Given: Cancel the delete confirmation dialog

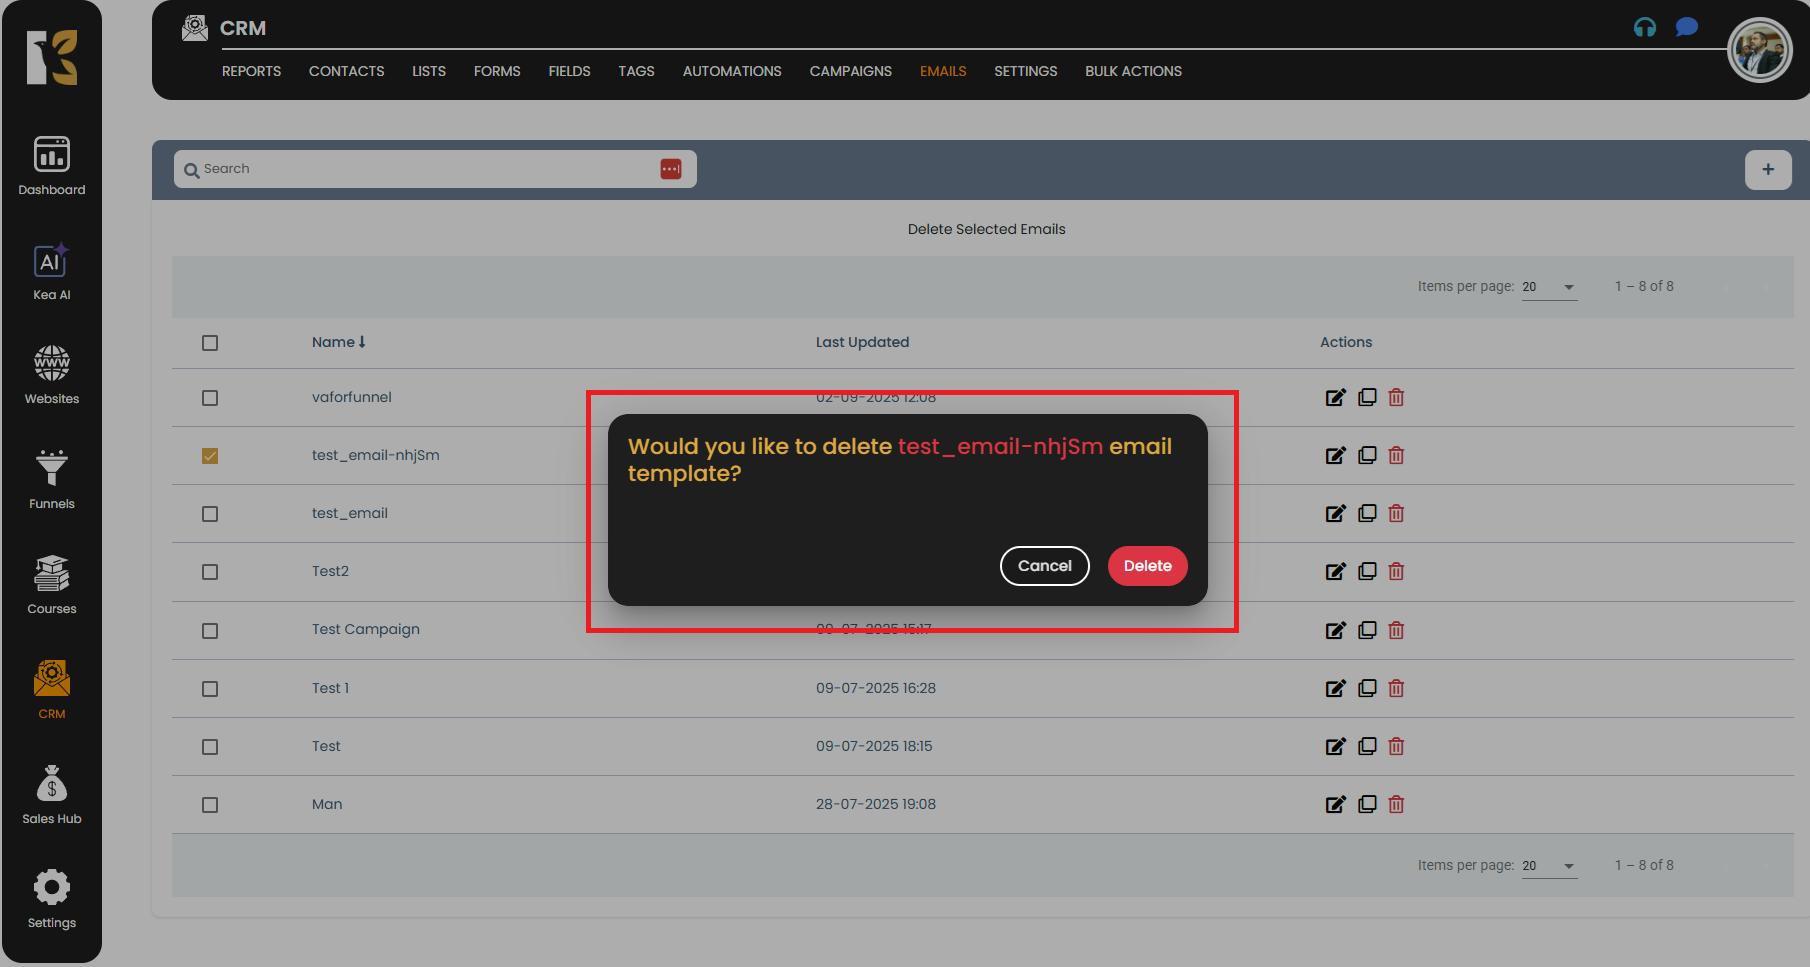Looking at the screenshot, I should pyautogui.click(x=1044, y=566).
